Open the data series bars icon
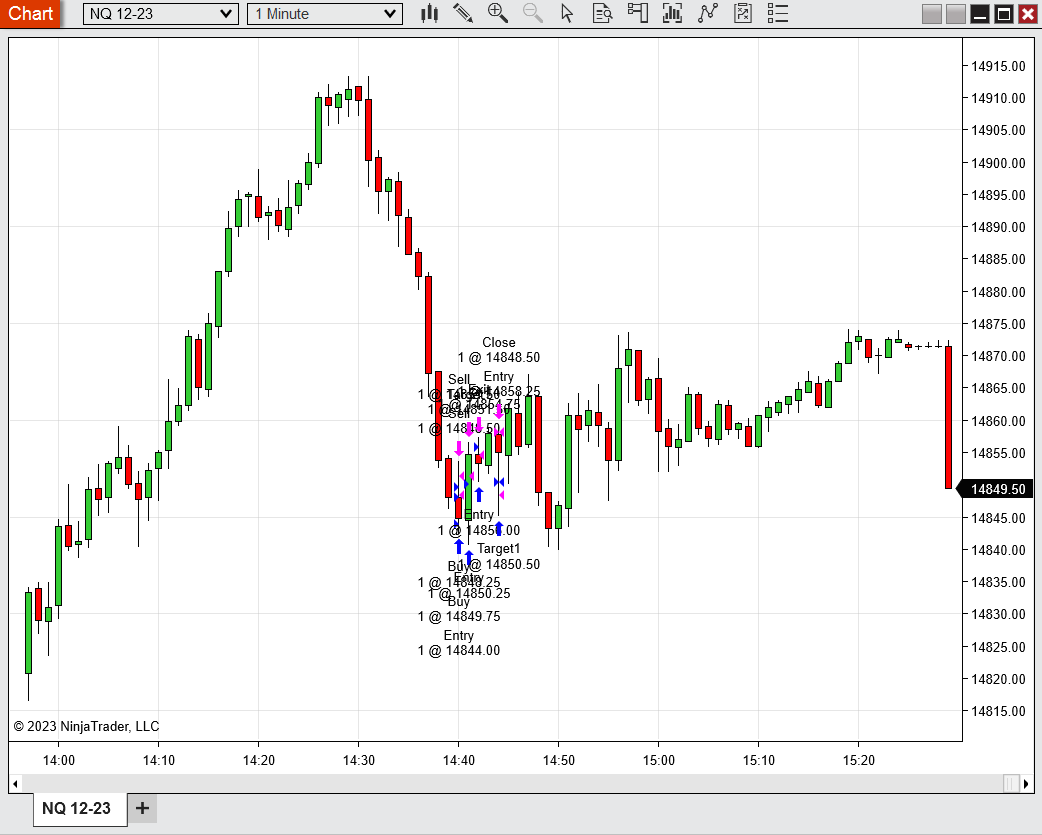 pyautogui.click(x=673, y=13)
